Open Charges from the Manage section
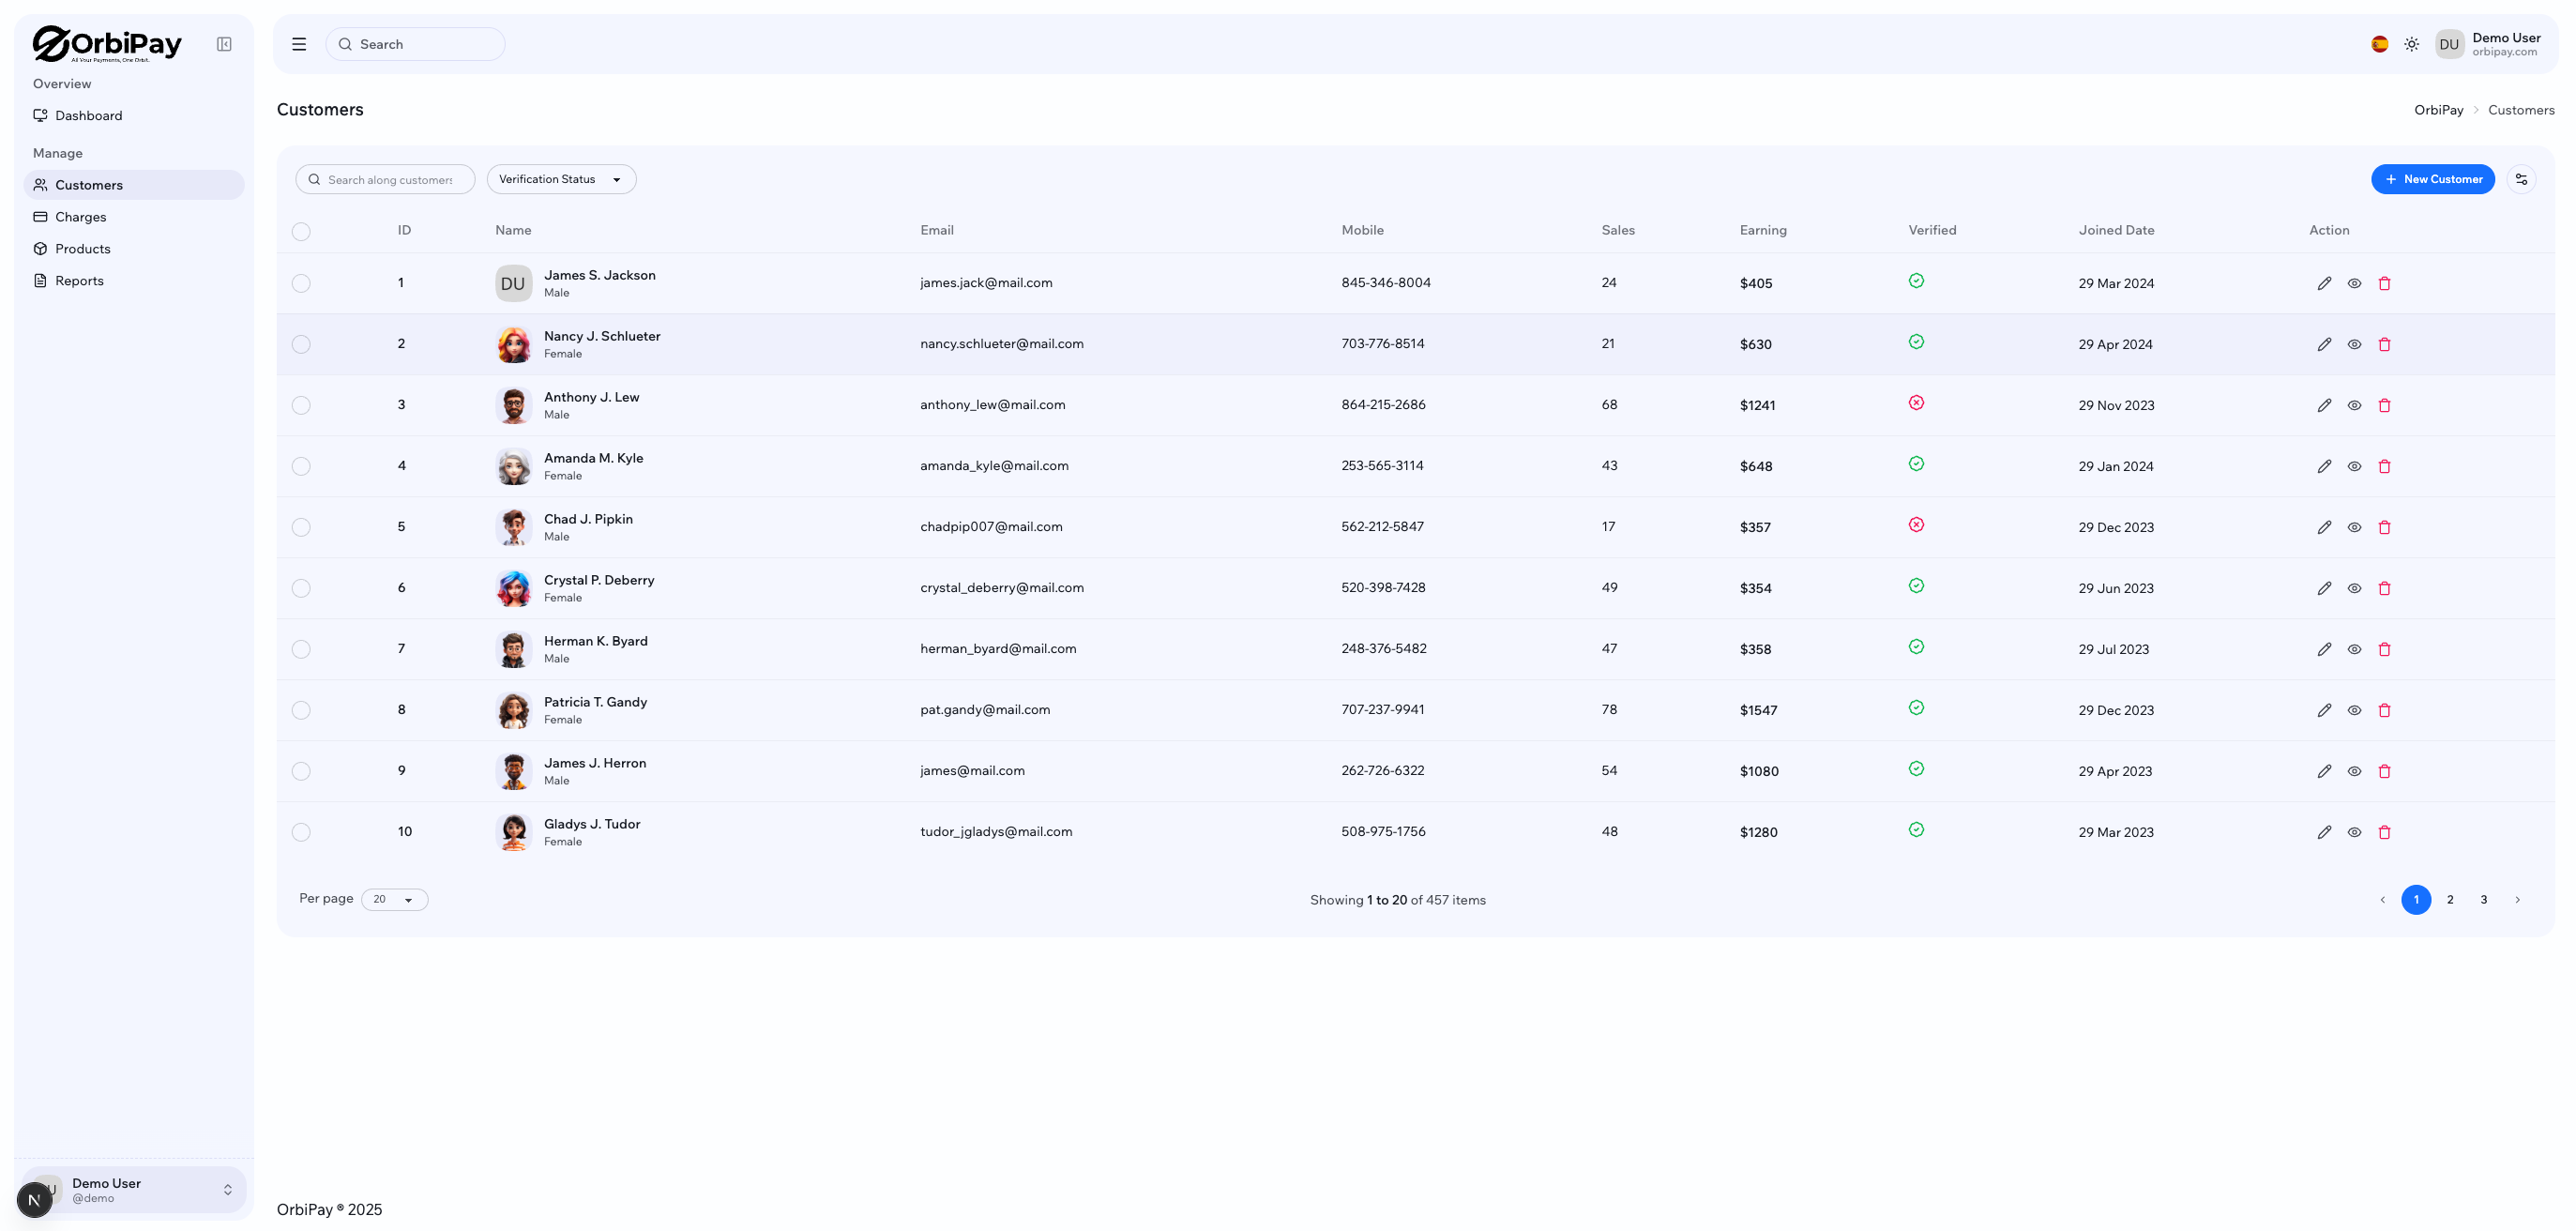 81,216
